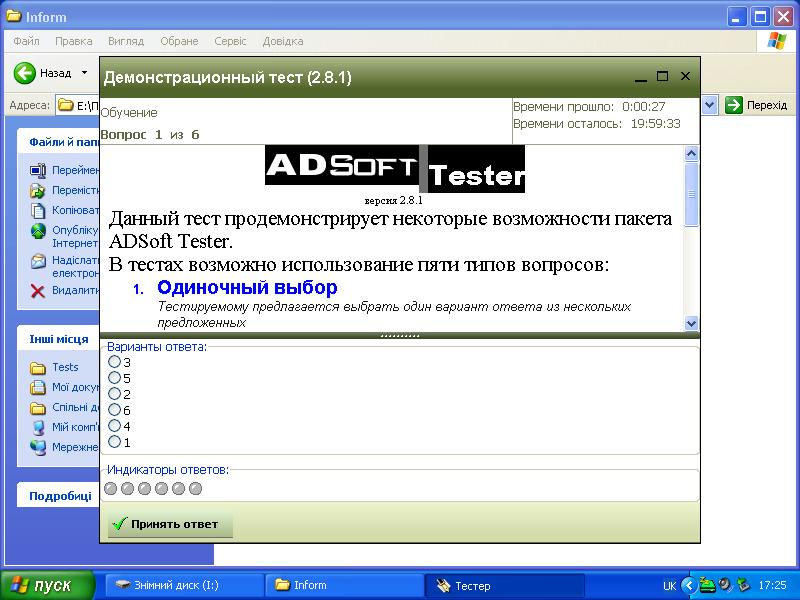Image resolution: width=800 pixels, height=600 pixels.
Task: Click the copy file icon in sidebar
Action: pos(38,210)
